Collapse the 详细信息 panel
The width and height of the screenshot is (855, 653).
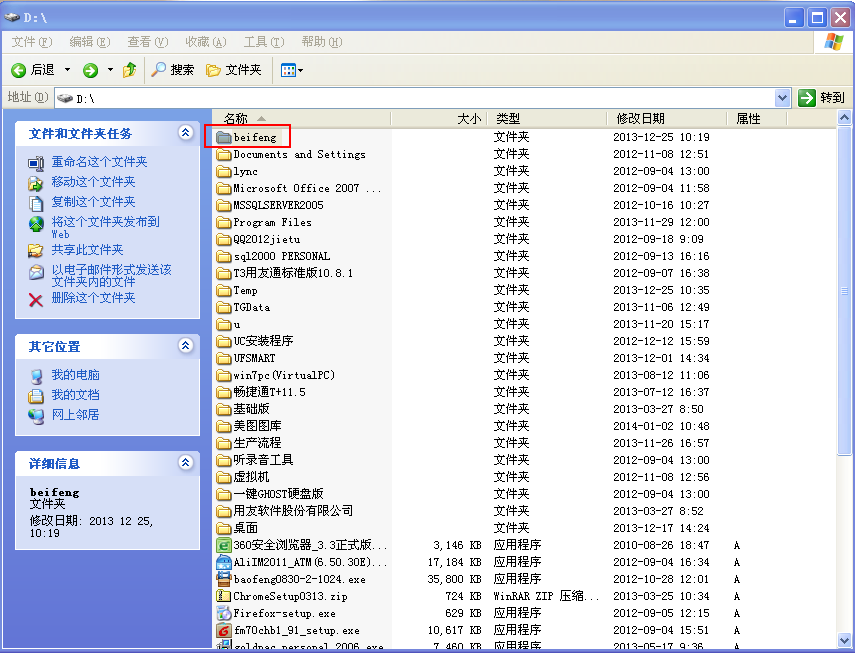[185, 463]
